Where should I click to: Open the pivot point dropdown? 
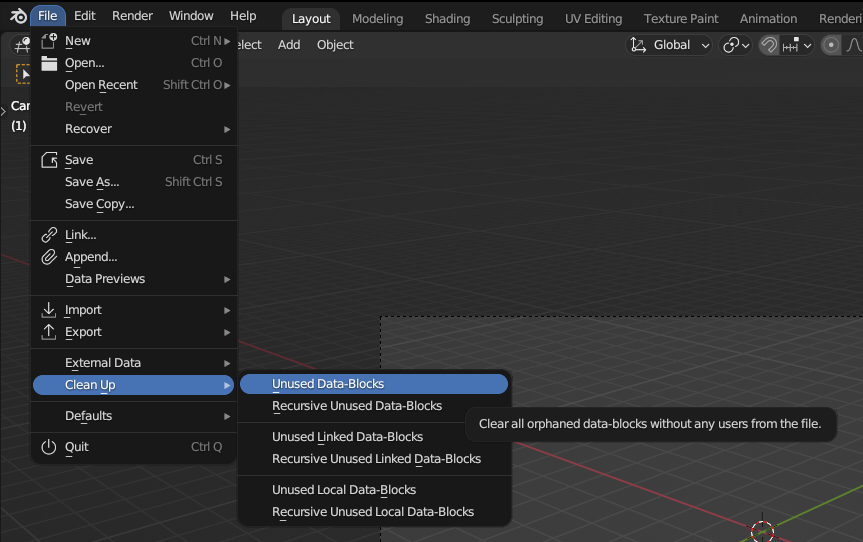(x=736, y=45)
